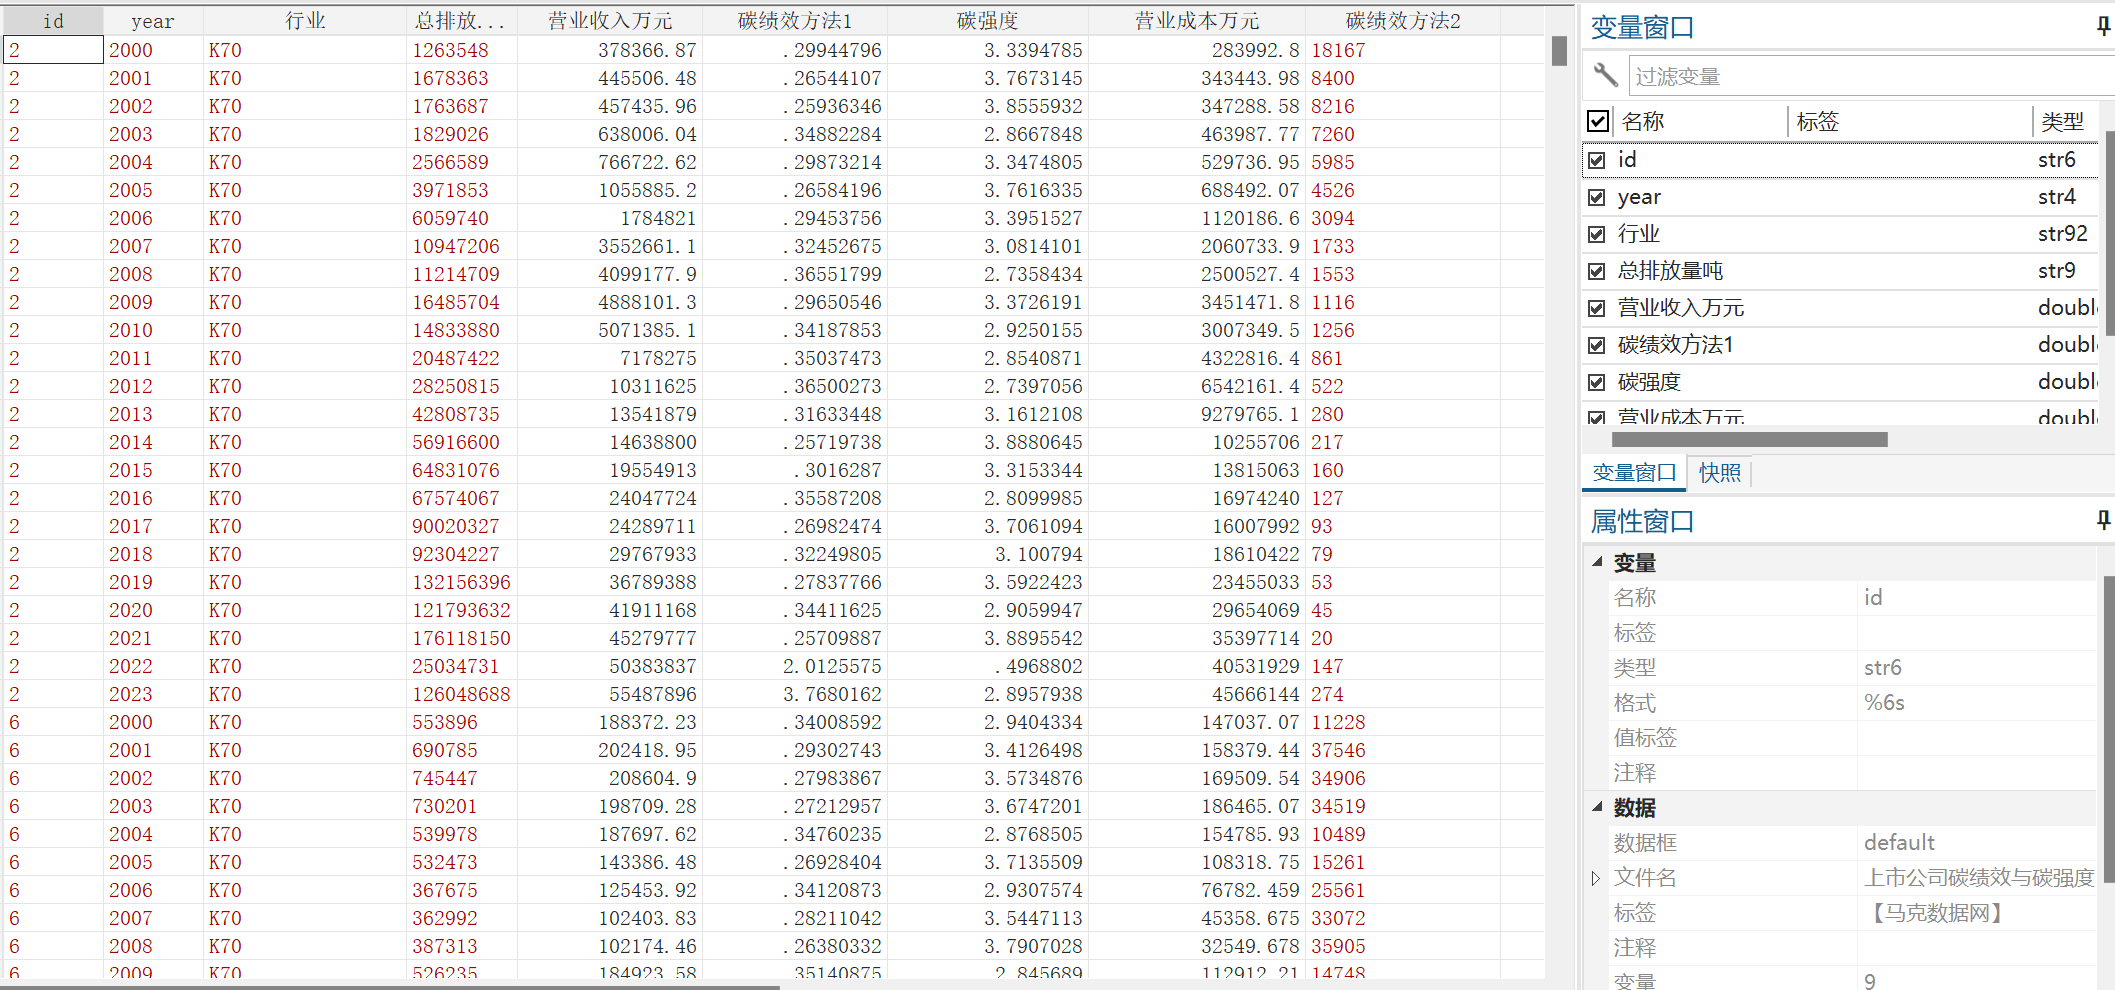Collapse the 数据 properties section

1597,807
